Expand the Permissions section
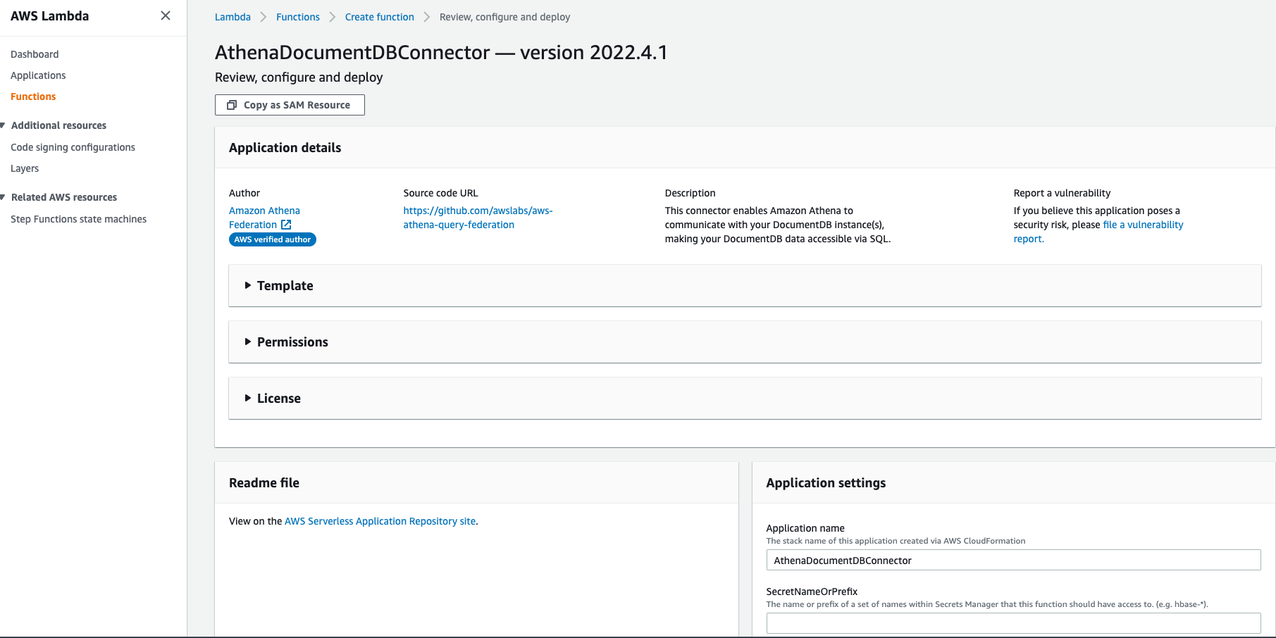1276x638 pixels. coord(248,342)
